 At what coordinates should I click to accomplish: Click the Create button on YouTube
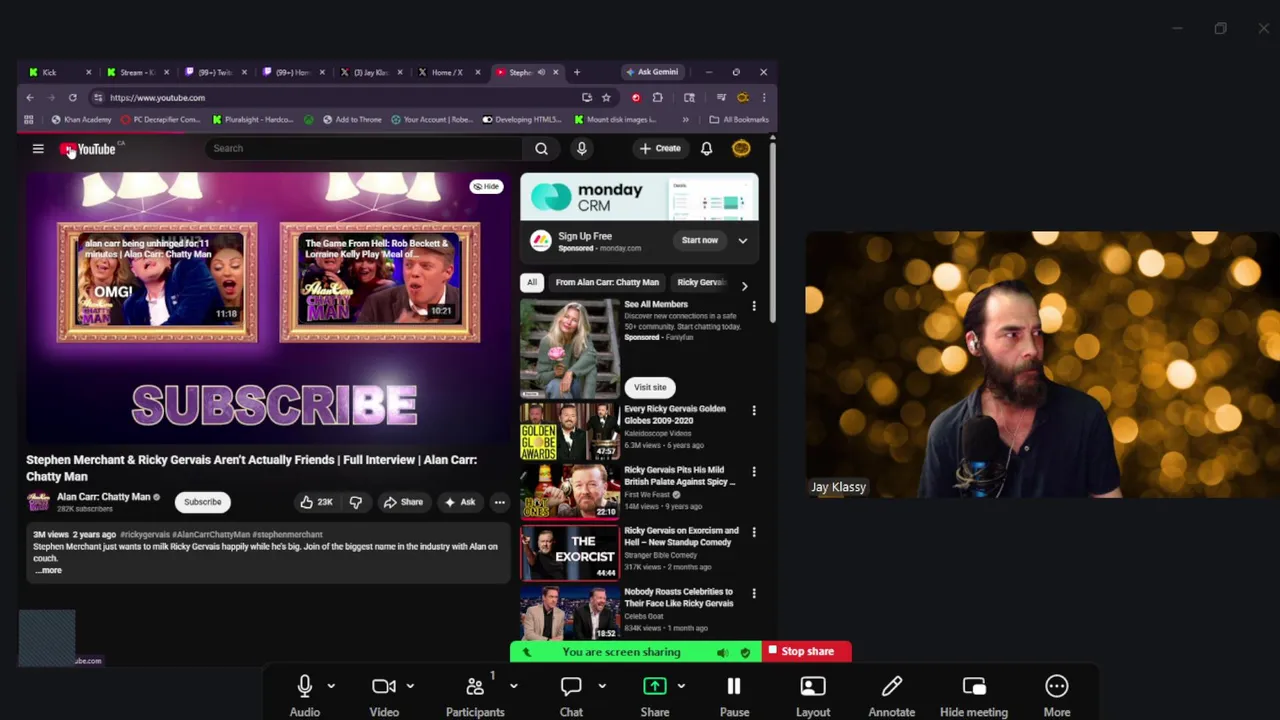click(660, 149)
